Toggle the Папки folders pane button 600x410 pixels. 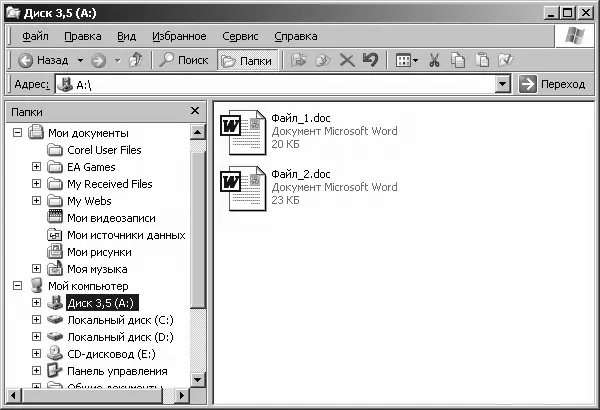click(248, 60)
